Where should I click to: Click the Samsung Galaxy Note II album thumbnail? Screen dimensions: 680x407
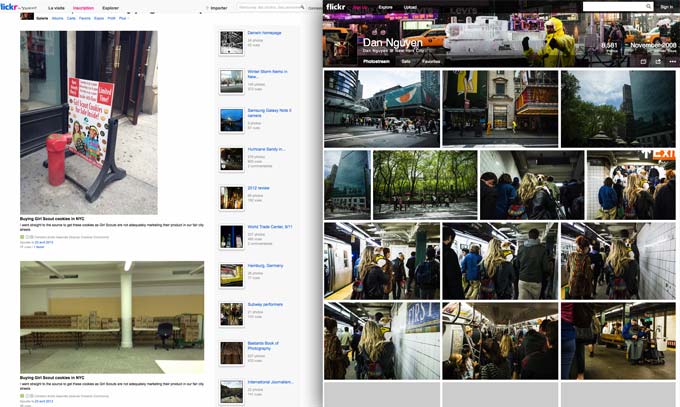[x=232, y=120]
